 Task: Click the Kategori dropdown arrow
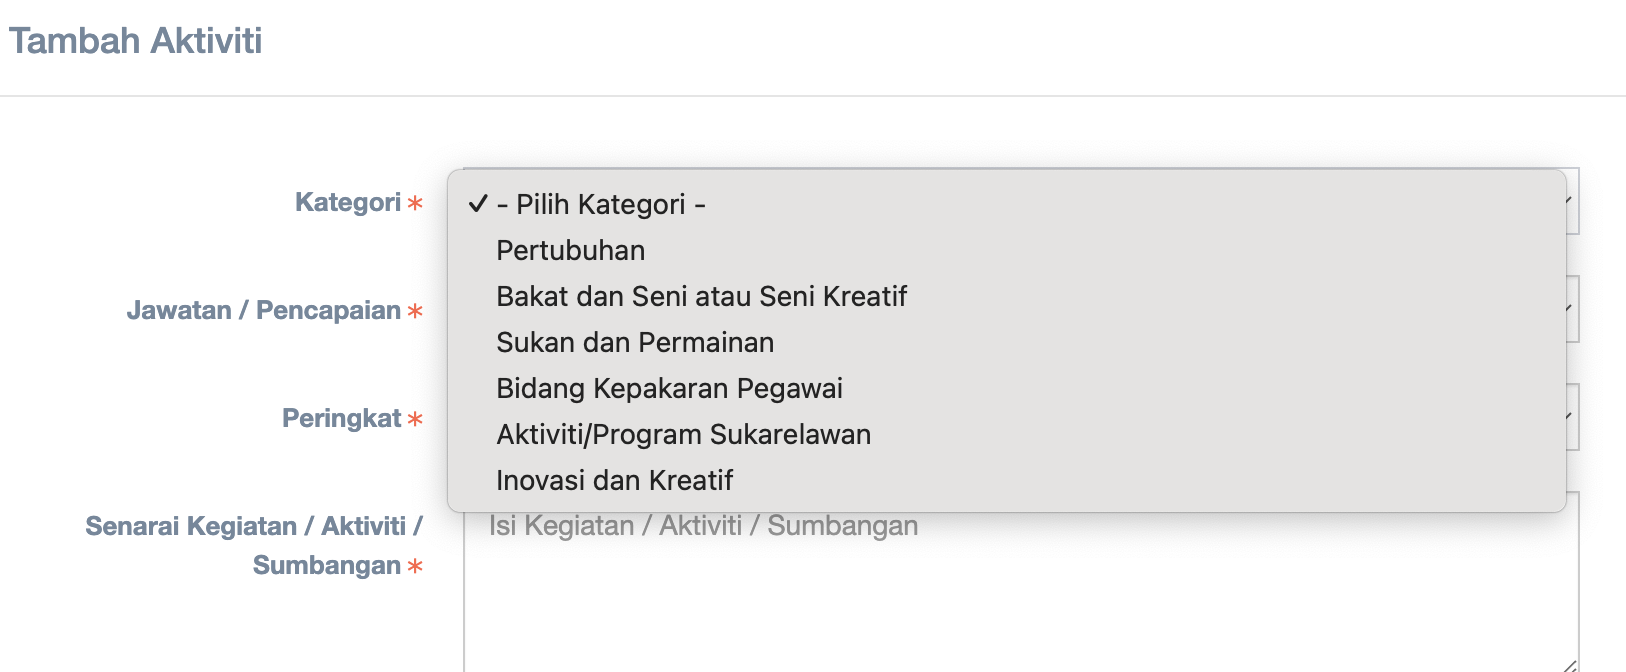(1571, 201)
